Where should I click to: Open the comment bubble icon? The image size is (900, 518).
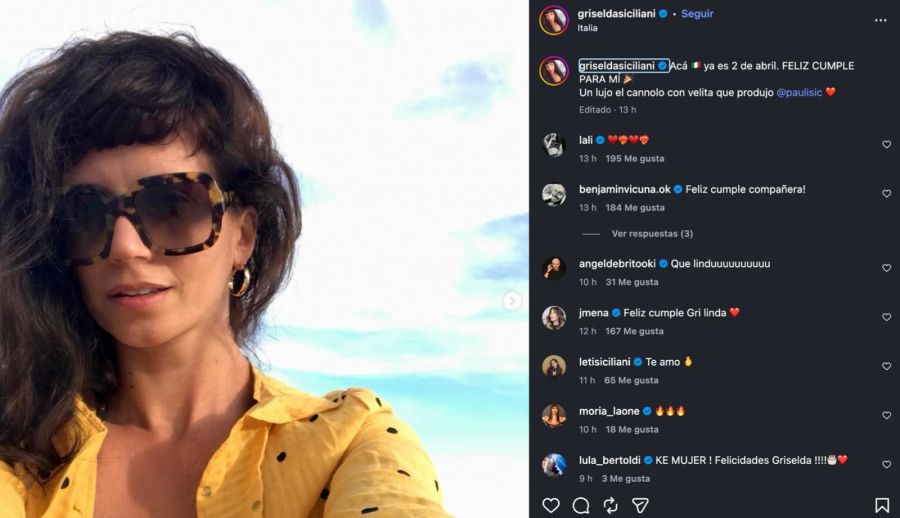tap(581, 505)
